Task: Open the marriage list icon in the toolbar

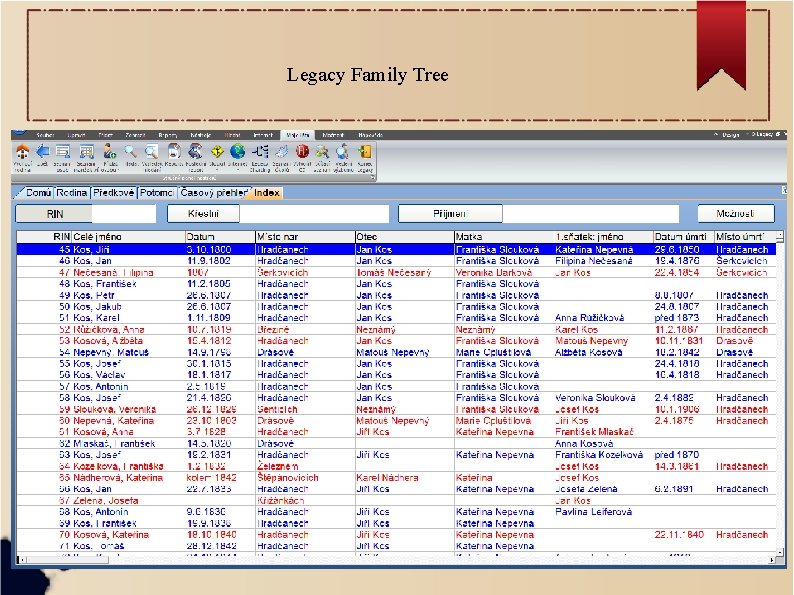Action: click(x=87, y=151)
